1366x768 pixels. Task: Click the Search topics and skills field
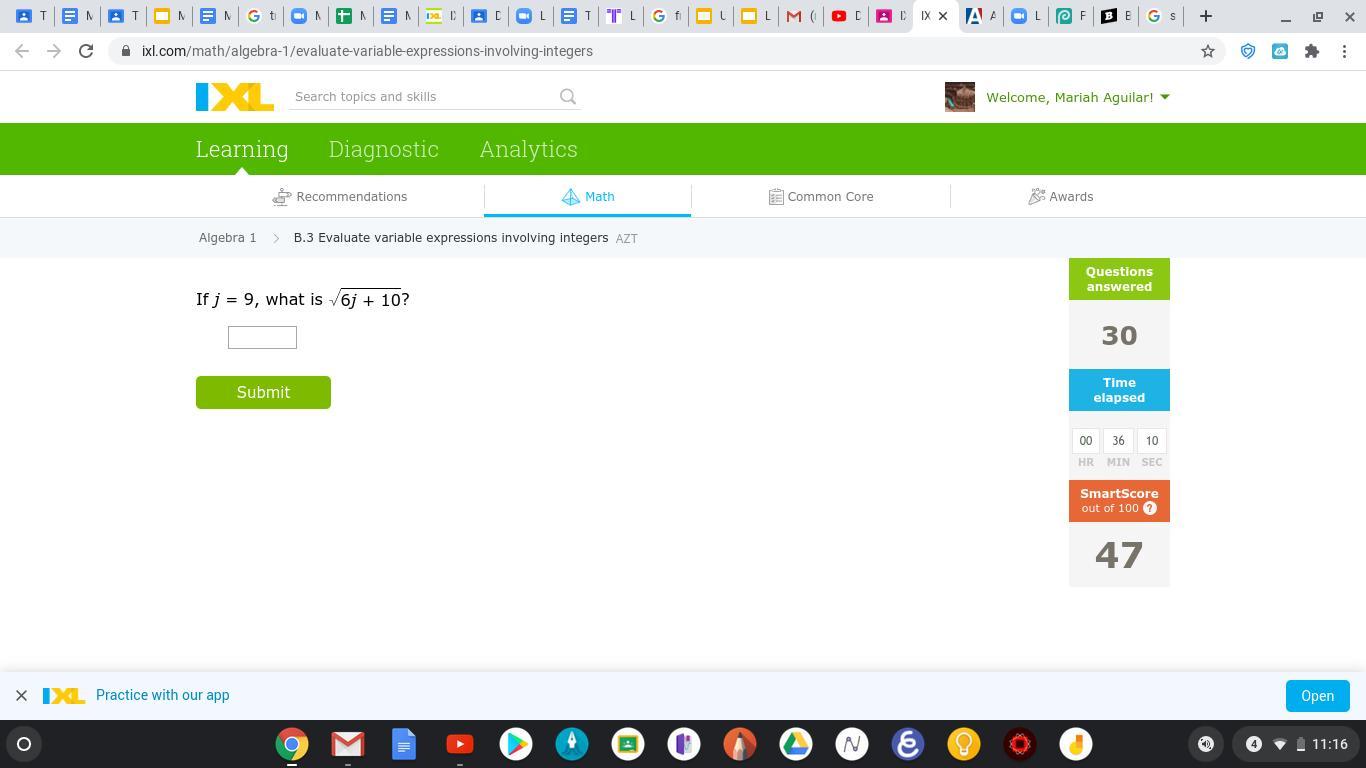click(x=422, y=97)
